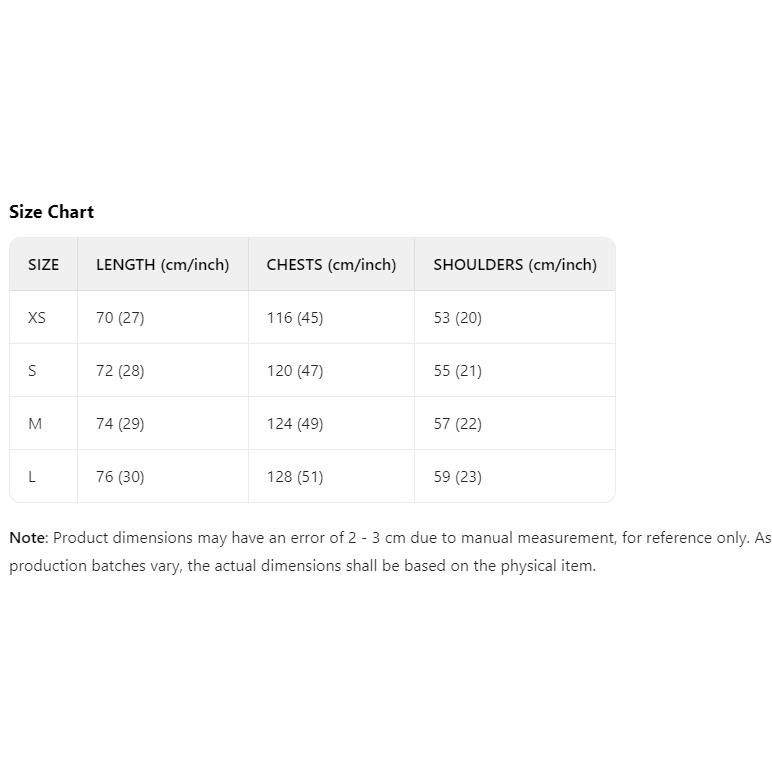Image resolution: width=772 pixels, height=772 pixels.
Task: Click the 59 (23) shoulders value
Action: (x=457, y=477)
